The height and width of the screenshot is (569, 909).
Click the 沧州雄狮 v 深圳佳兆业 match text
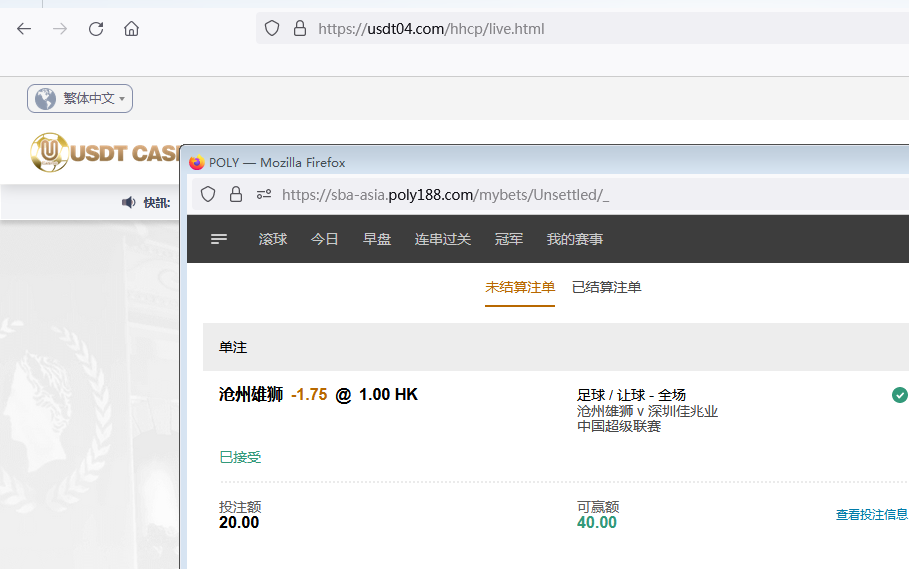point(648,411)
